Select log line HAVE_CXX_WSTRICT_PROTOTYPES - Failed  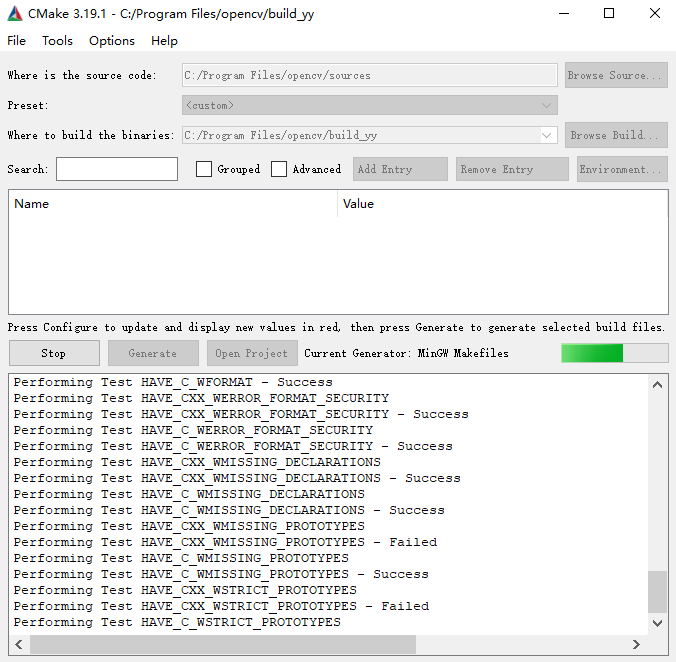tap(221, 606)
